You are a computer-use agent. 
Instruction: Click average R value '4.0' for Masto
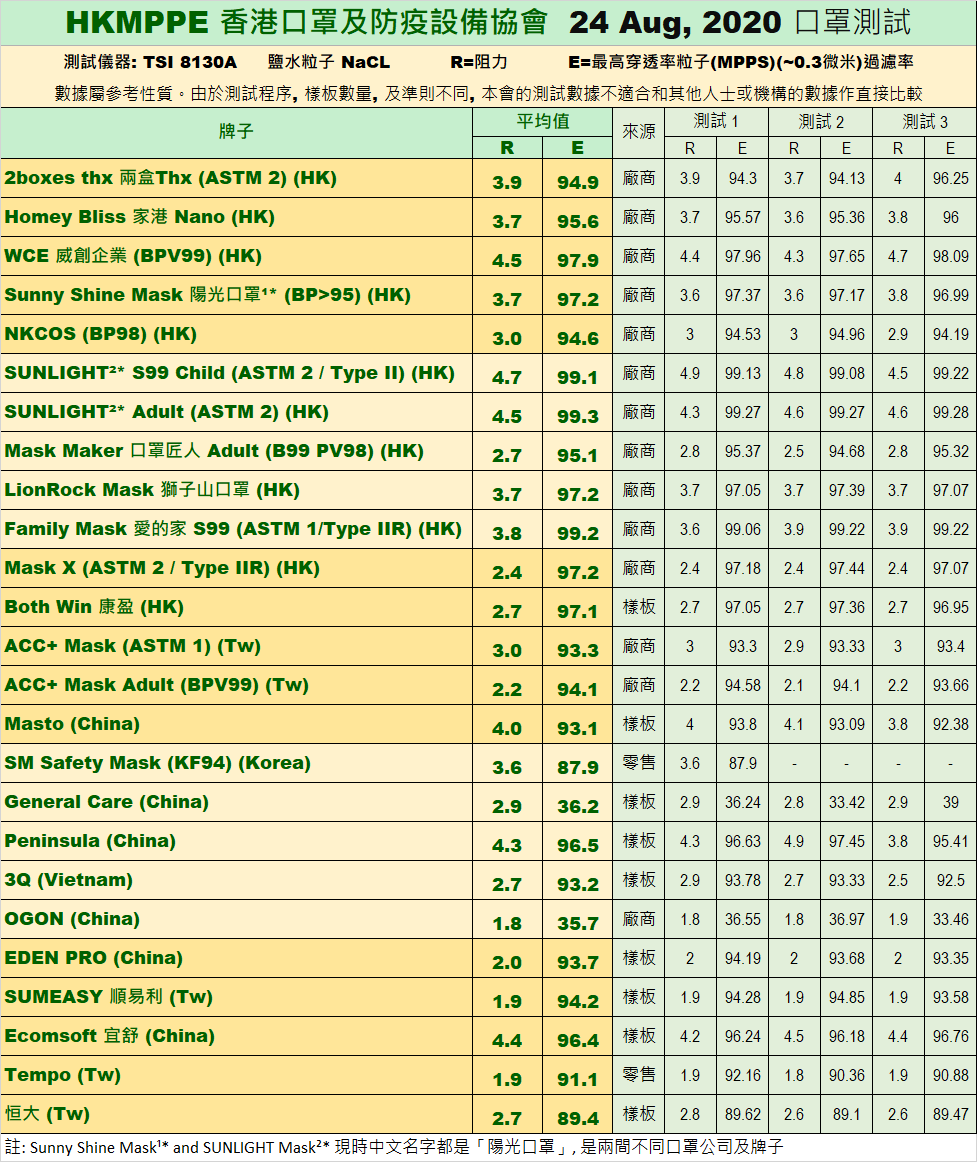tap(507, 728)
